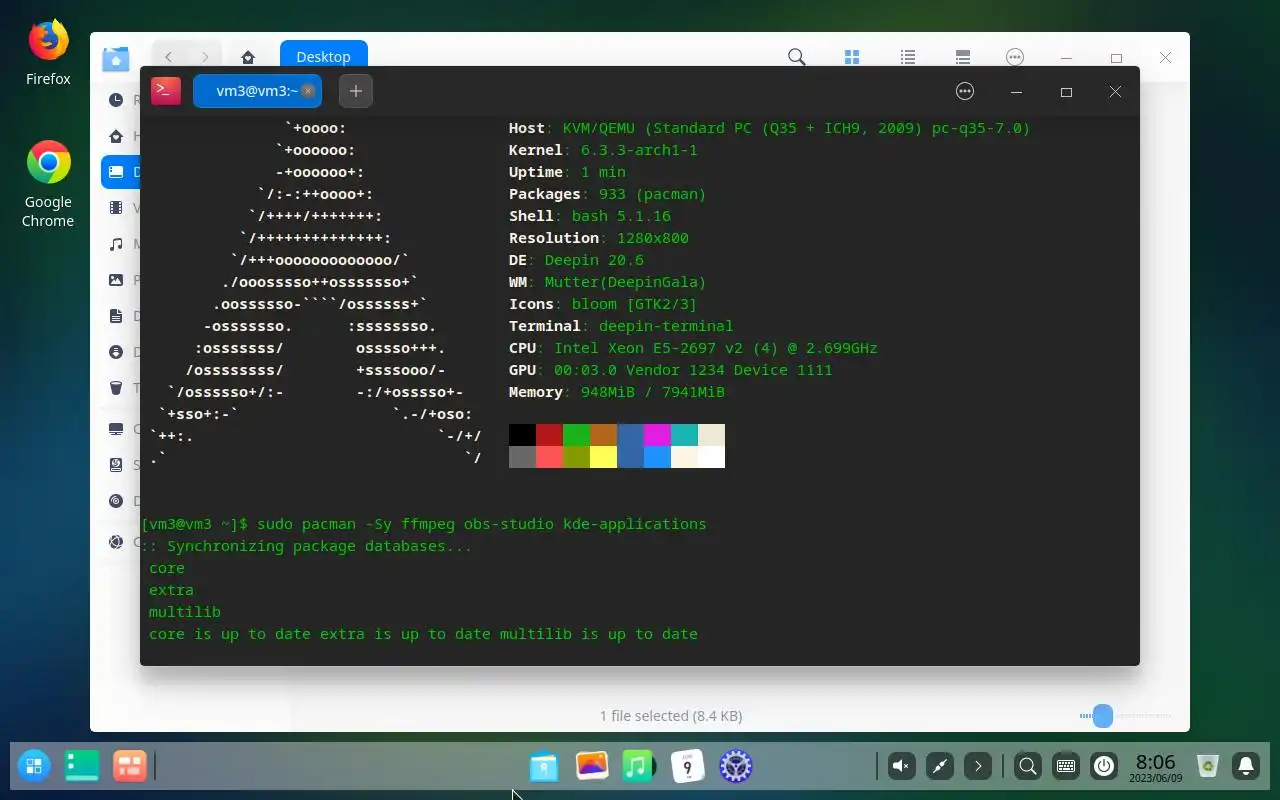Click the red terminal app icon in title bar
This screenshot has width=1280, height=800.
[x=166, y=90]
